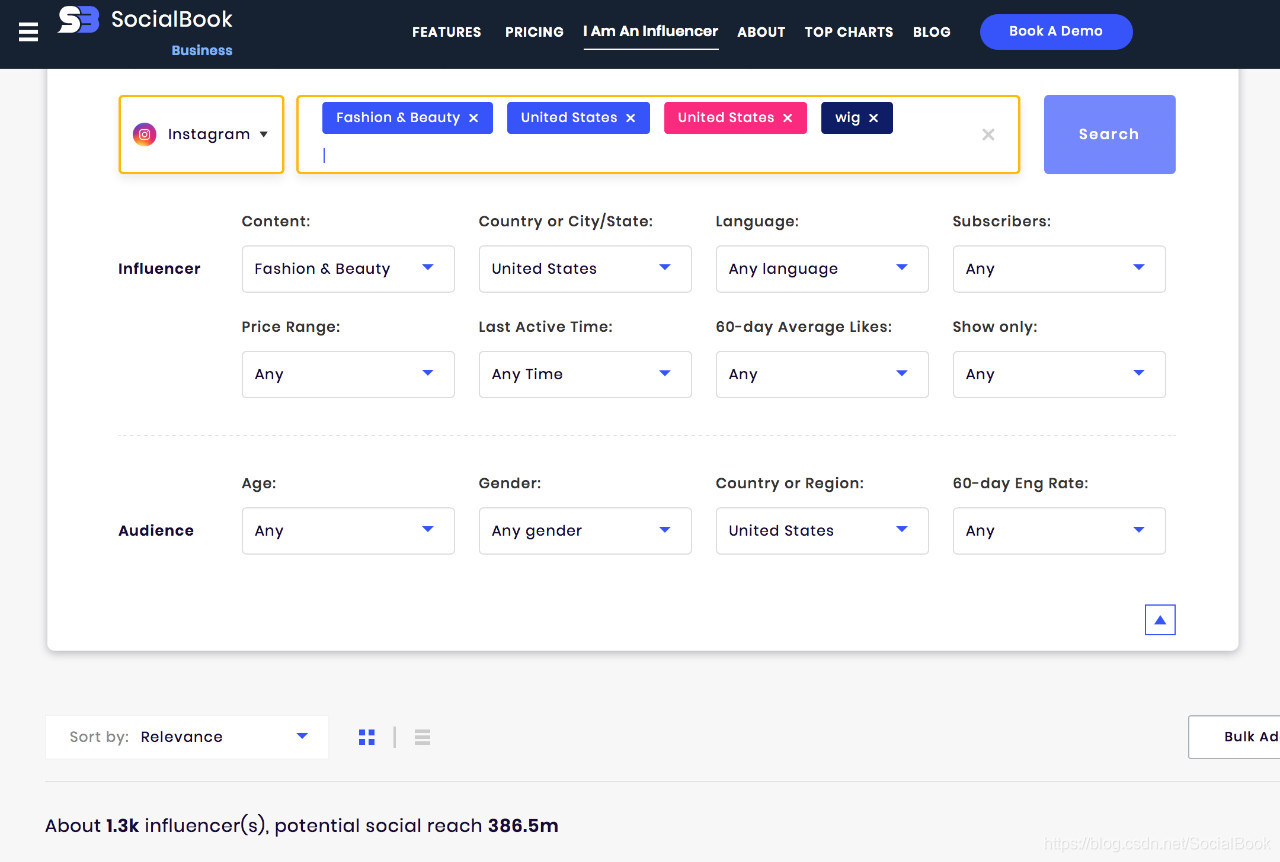The image size is (1280, 862).
Task: Open the audience Gender dropdown
Action: pos(585,531)
